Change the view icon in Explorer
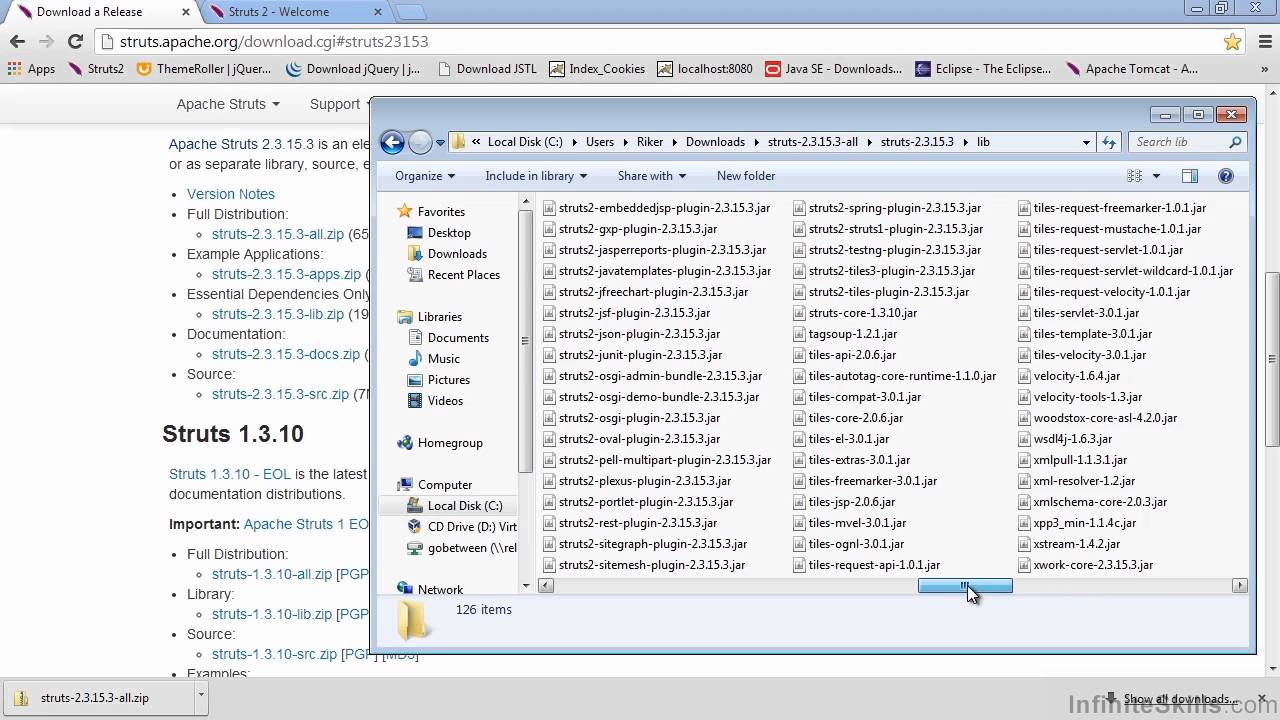The width and height of the screenshot is (1280, 720). pyautogui.click(x=1134, y=176)
